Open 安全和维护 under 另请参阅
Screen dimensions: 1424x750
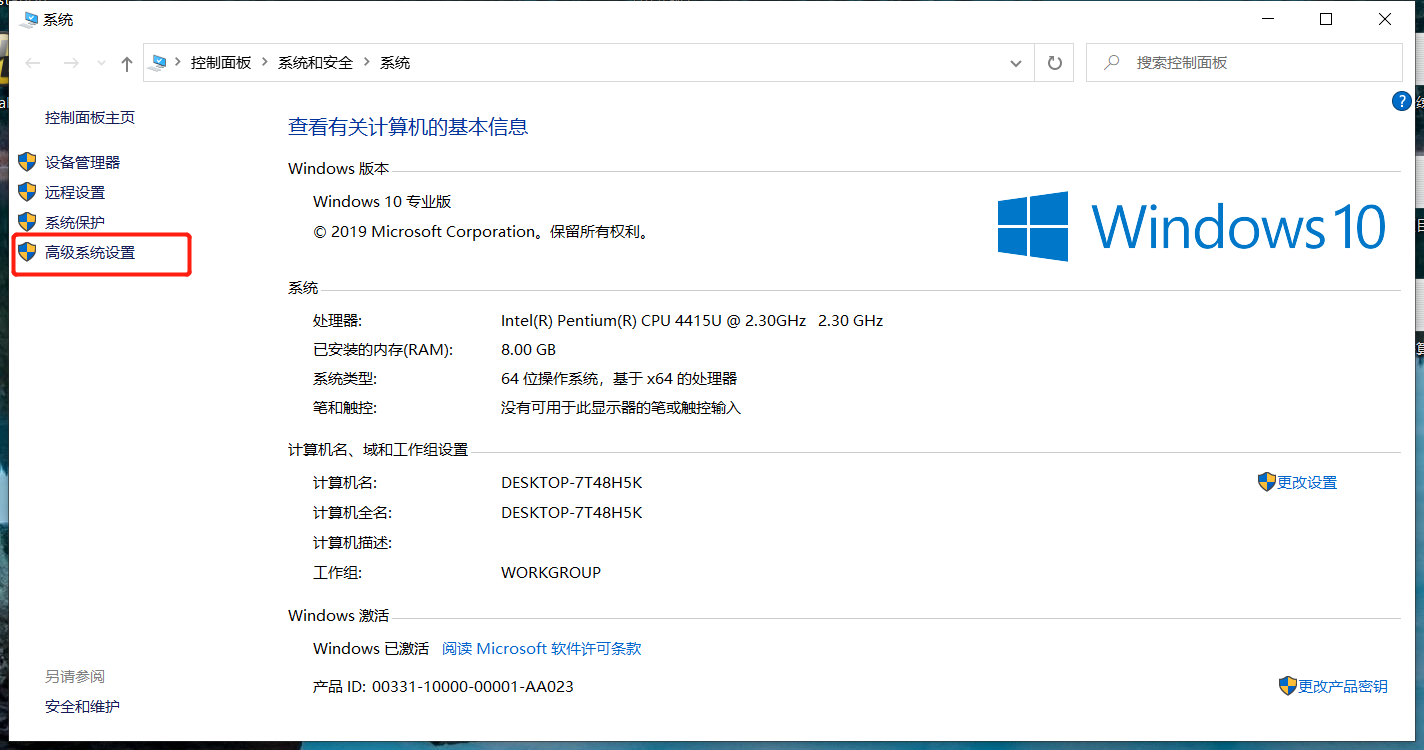point(82,706)
